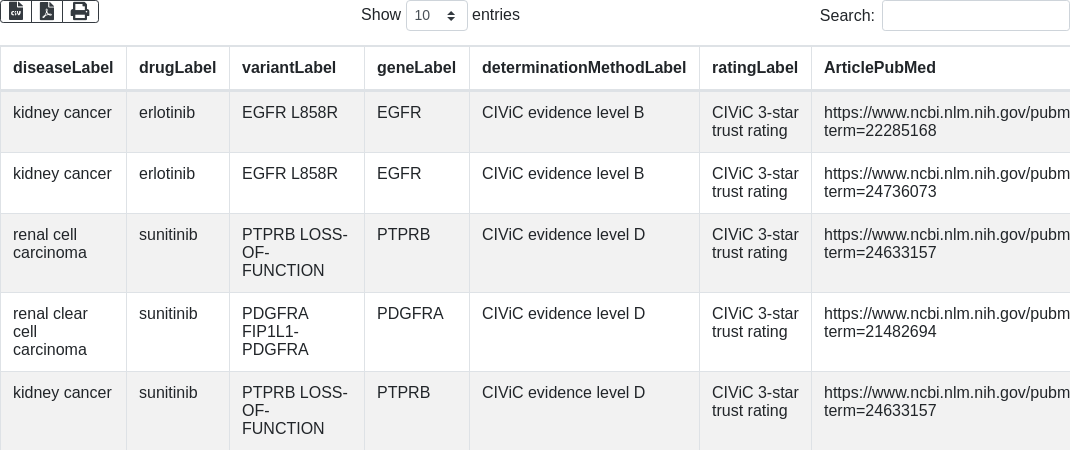Click into the Search input field

[975, 16]
